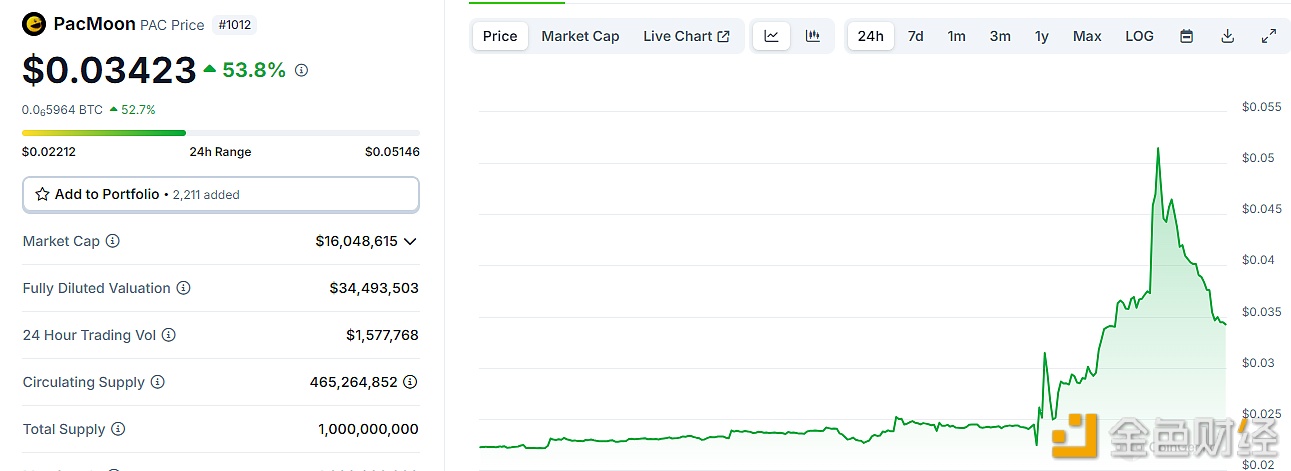Click the $1,577,768 trading volume value

coord(383,335)
